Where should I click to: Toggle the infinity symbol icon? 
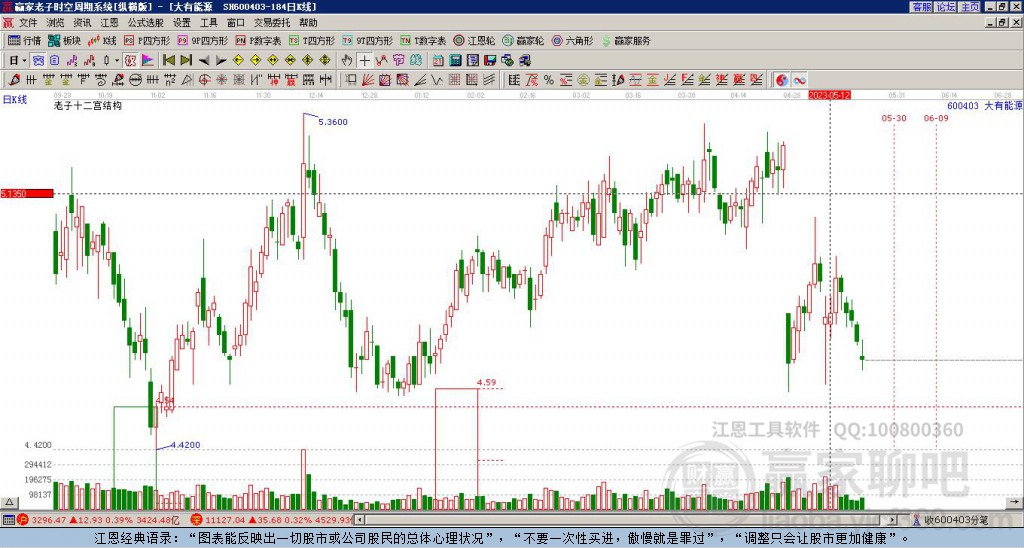pyautogui.click(x=799, y=80)
